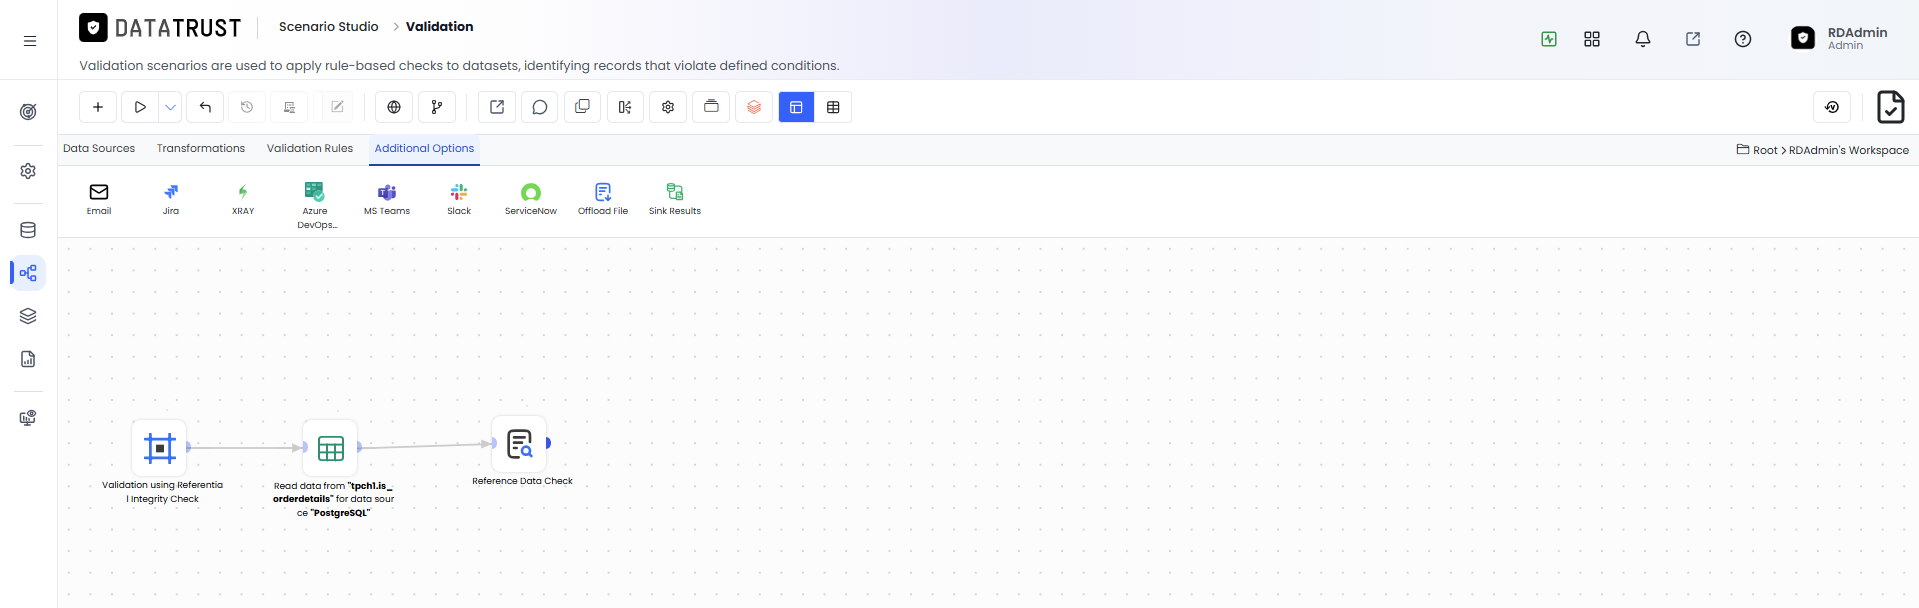Click the green activity monitor icon
The width and height of the screenshot is (1919, 608).
pos(1549,39)
